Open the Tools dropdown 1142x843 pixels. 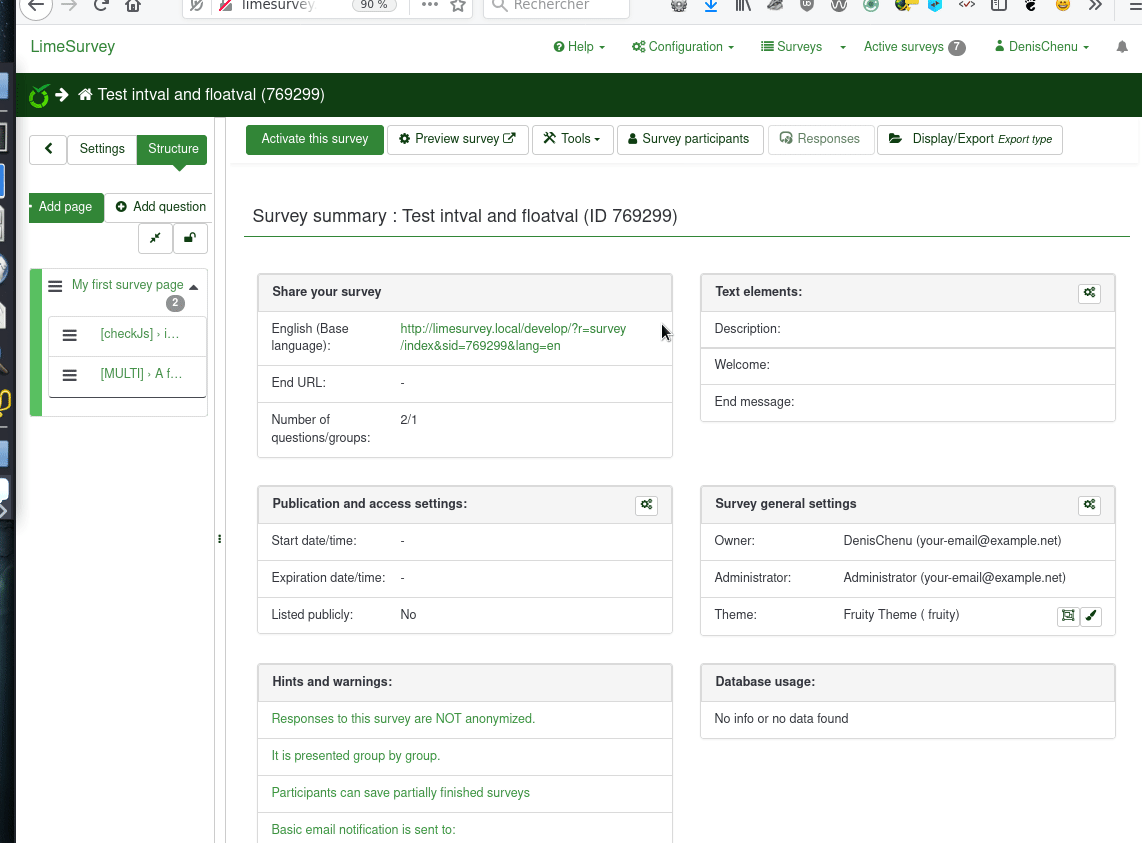(572, 139)
